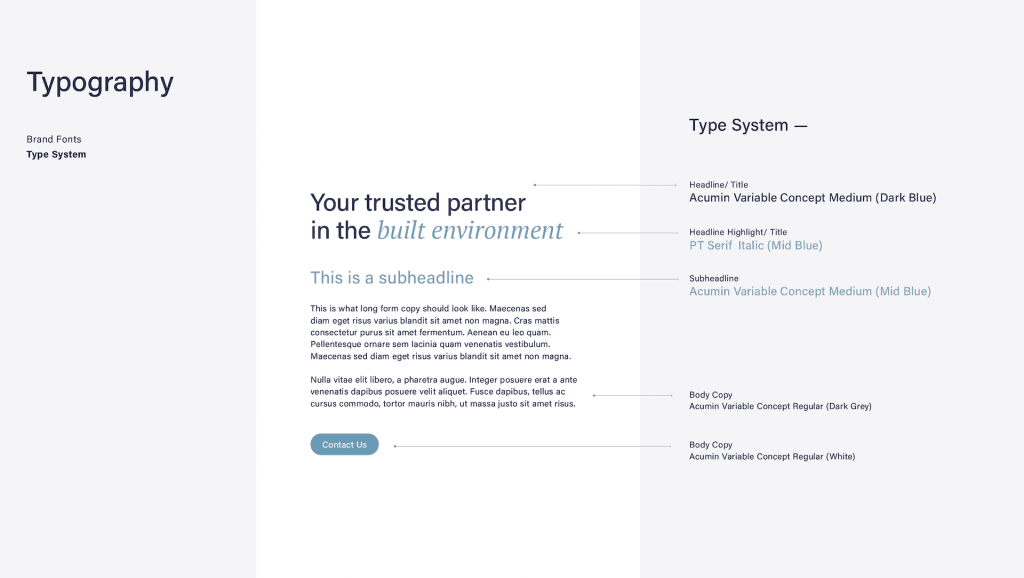Viewport: 1024px width, 578px height.
Task: Open the Brand Fonts section link
Action: pyautogui.click(x=54, y=139)
